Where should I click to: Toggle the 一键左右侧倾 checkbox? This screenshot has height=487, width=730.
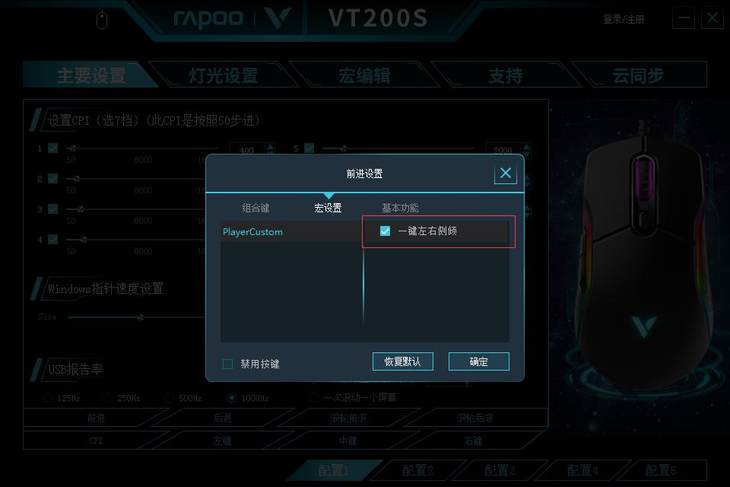tap(385, 231)
